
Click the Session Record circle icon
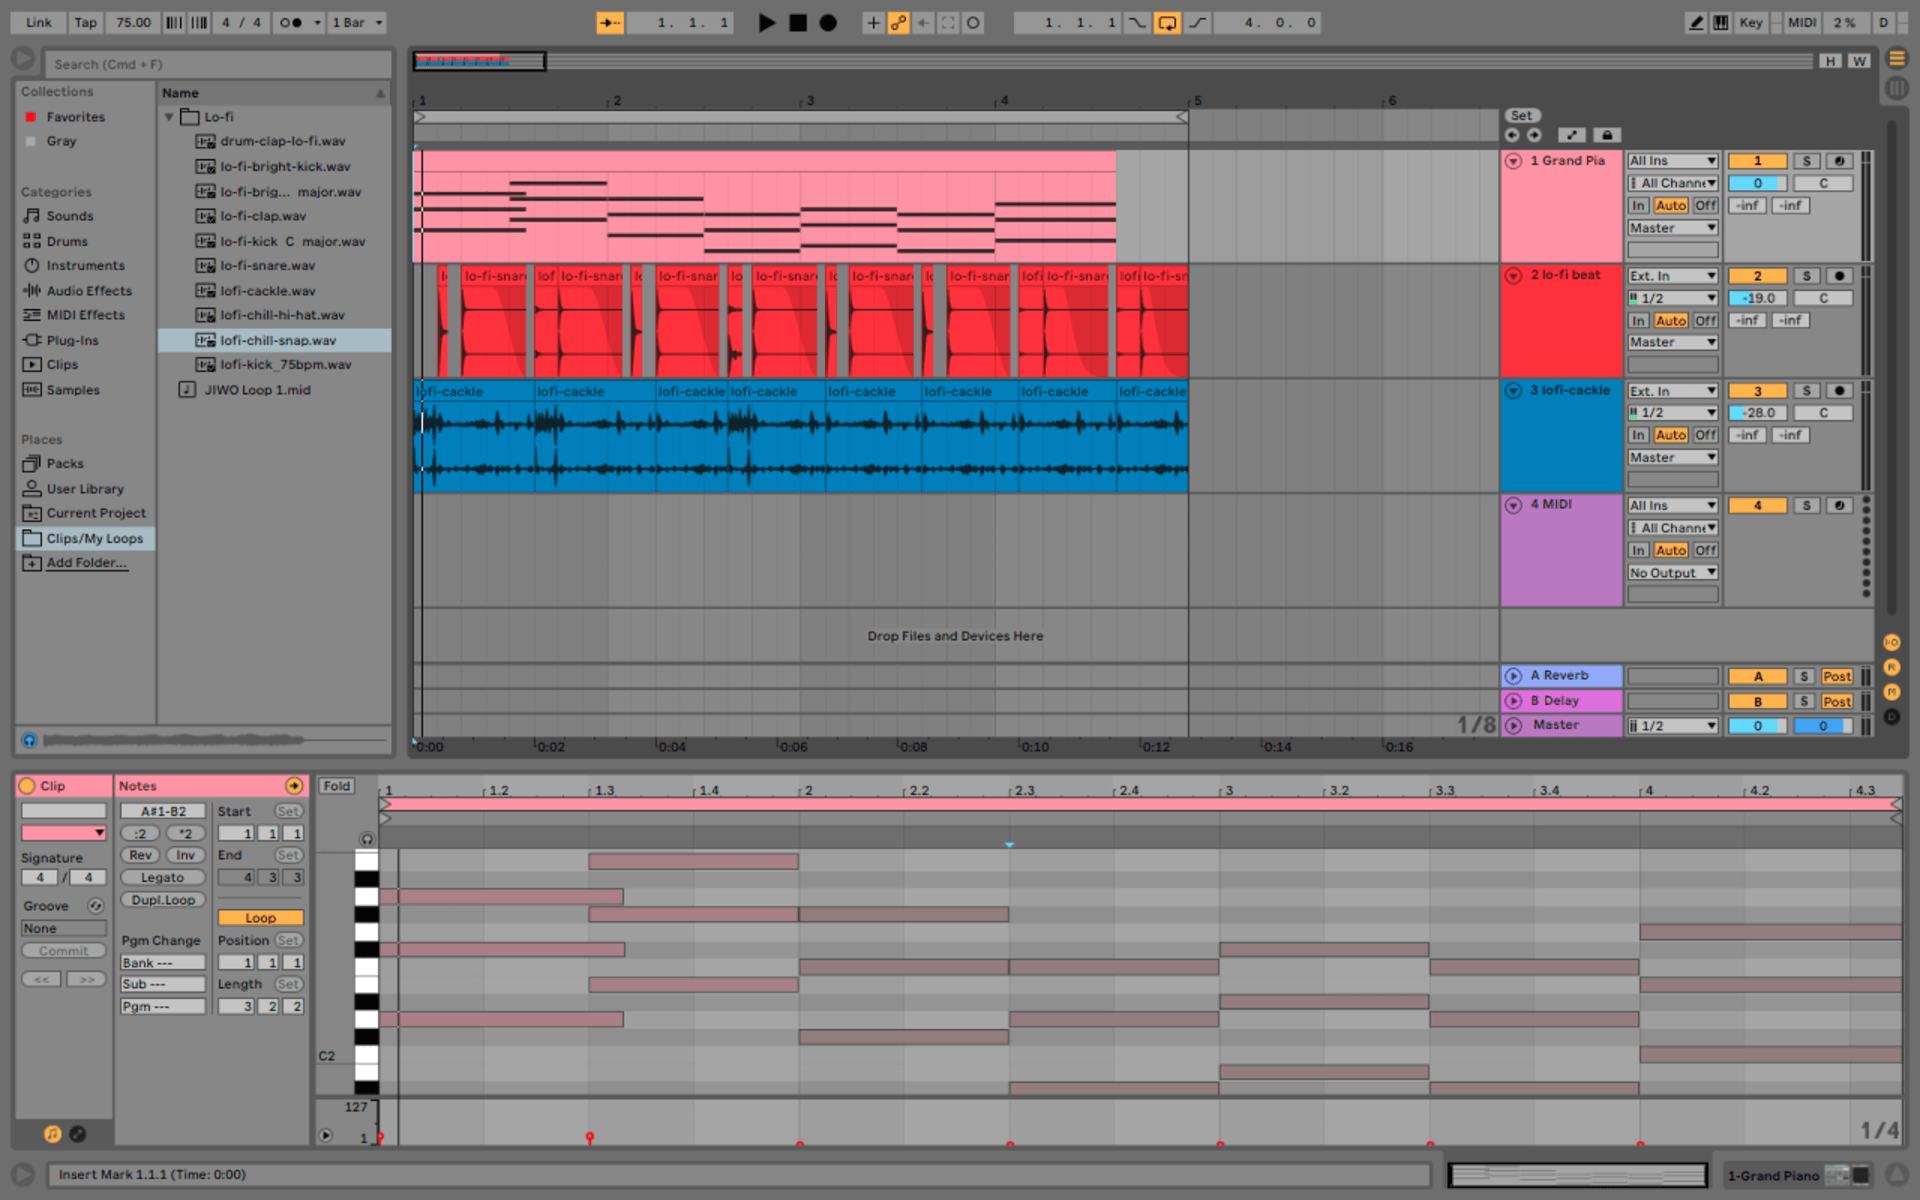973,23
